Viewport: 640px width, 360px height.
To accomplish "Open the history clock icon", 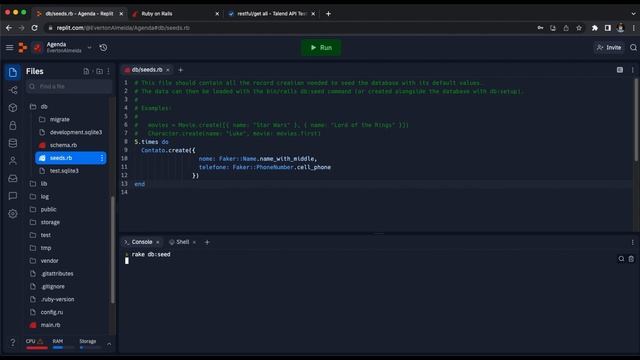I will point(103,48).
